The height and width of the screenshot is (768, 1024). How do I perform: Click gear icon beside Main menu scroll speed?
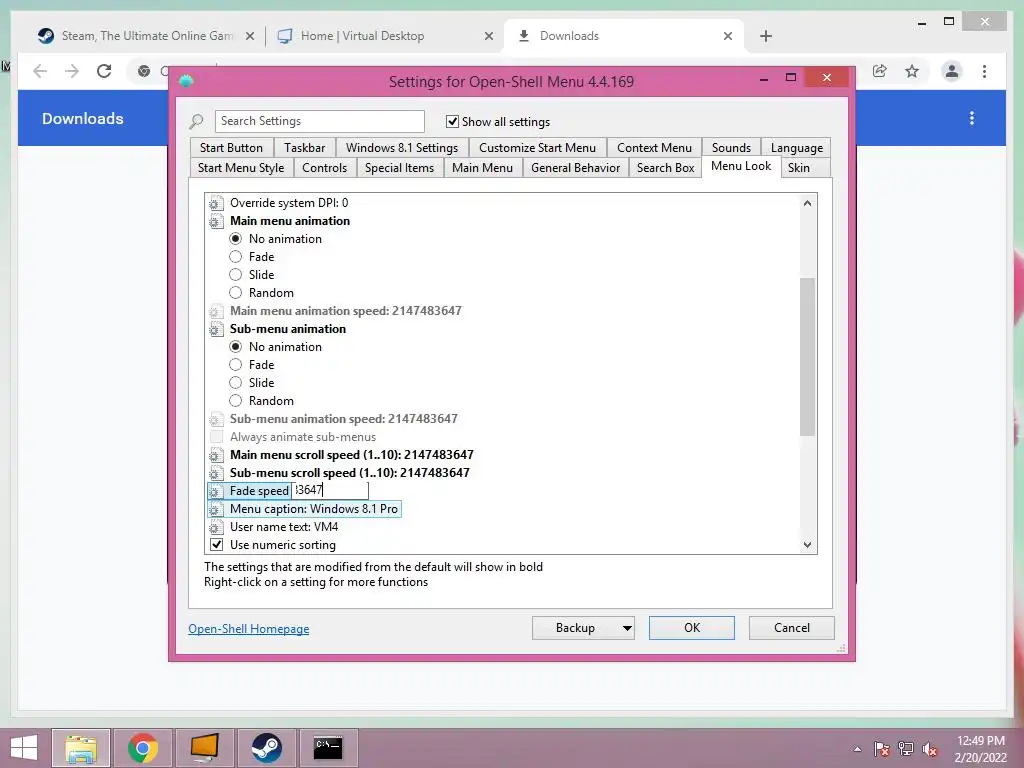[216, 455]
